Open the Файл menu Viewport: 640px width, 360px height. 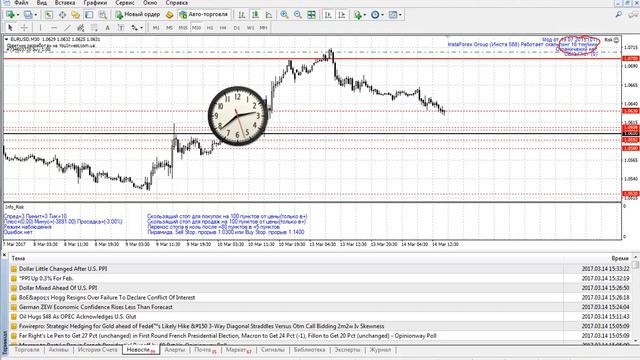[x=21, y=3]
